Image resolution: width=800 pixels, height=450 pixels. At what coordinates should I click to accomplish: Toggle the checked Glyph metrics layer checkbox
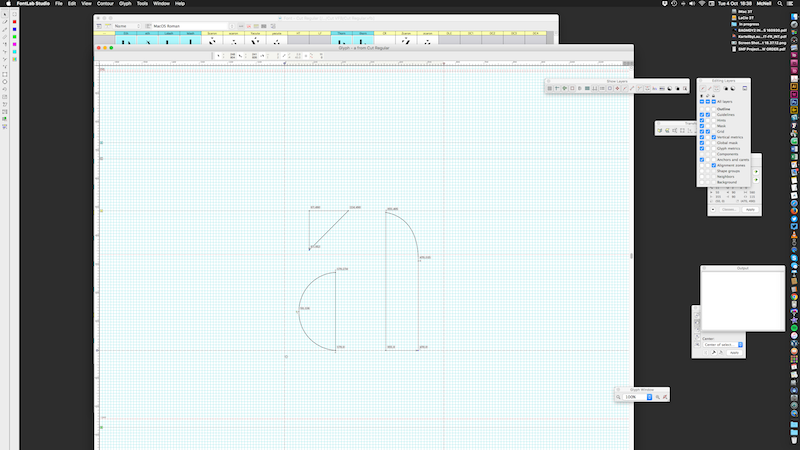coord(702,148)
